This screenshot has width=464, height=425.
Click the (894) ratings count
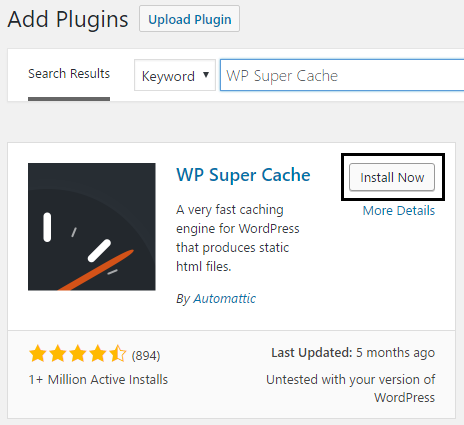pyautogui.click(x=146, y=356)
